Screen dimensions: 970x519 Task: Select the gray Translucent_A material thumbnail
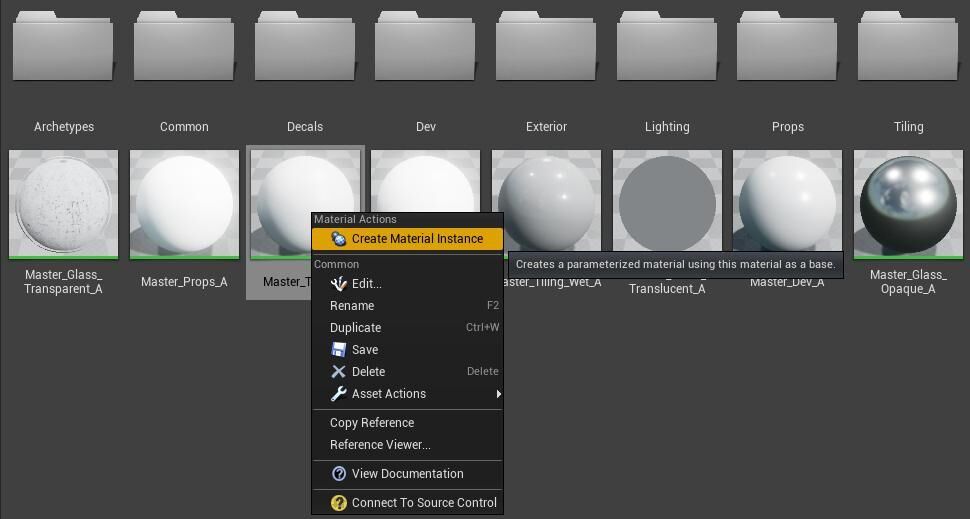pos(667,205)
